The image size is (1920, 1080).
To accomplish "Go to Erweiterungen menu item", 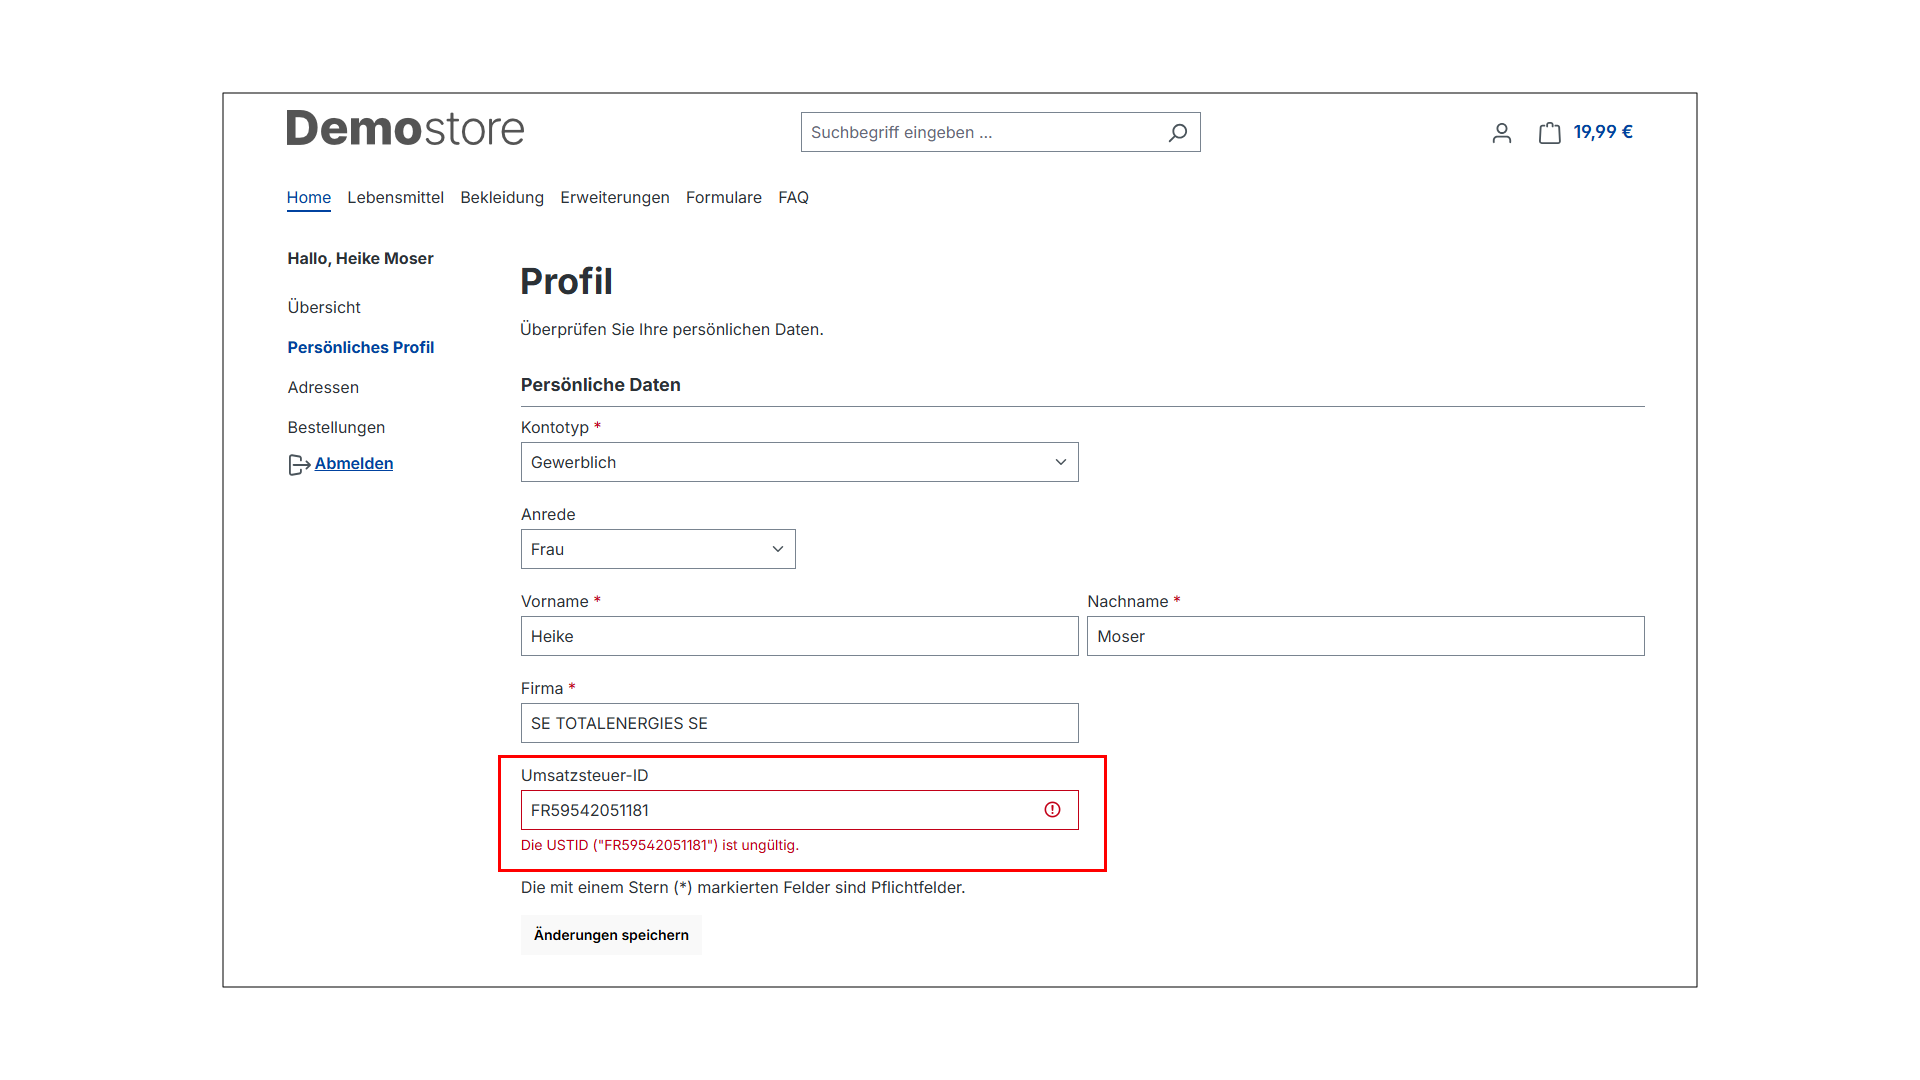I will click(614, 197).
